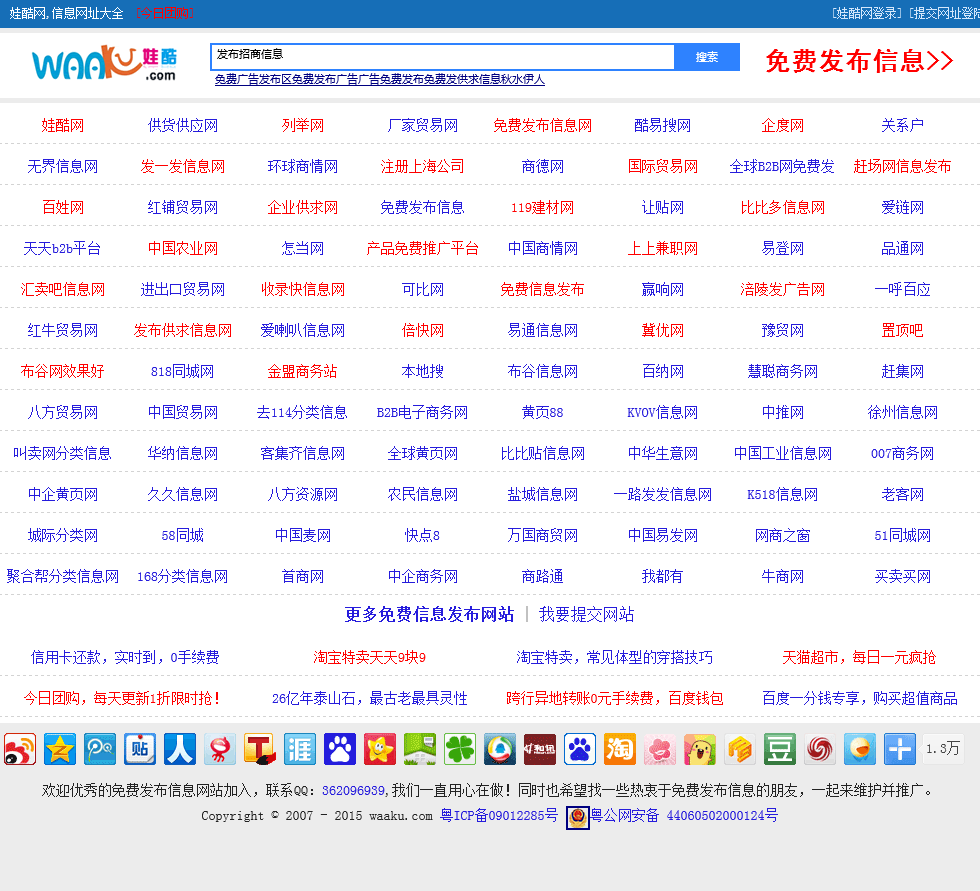Share to Taobao '淘' icon
Screen dimensions: 980x891
620,749
